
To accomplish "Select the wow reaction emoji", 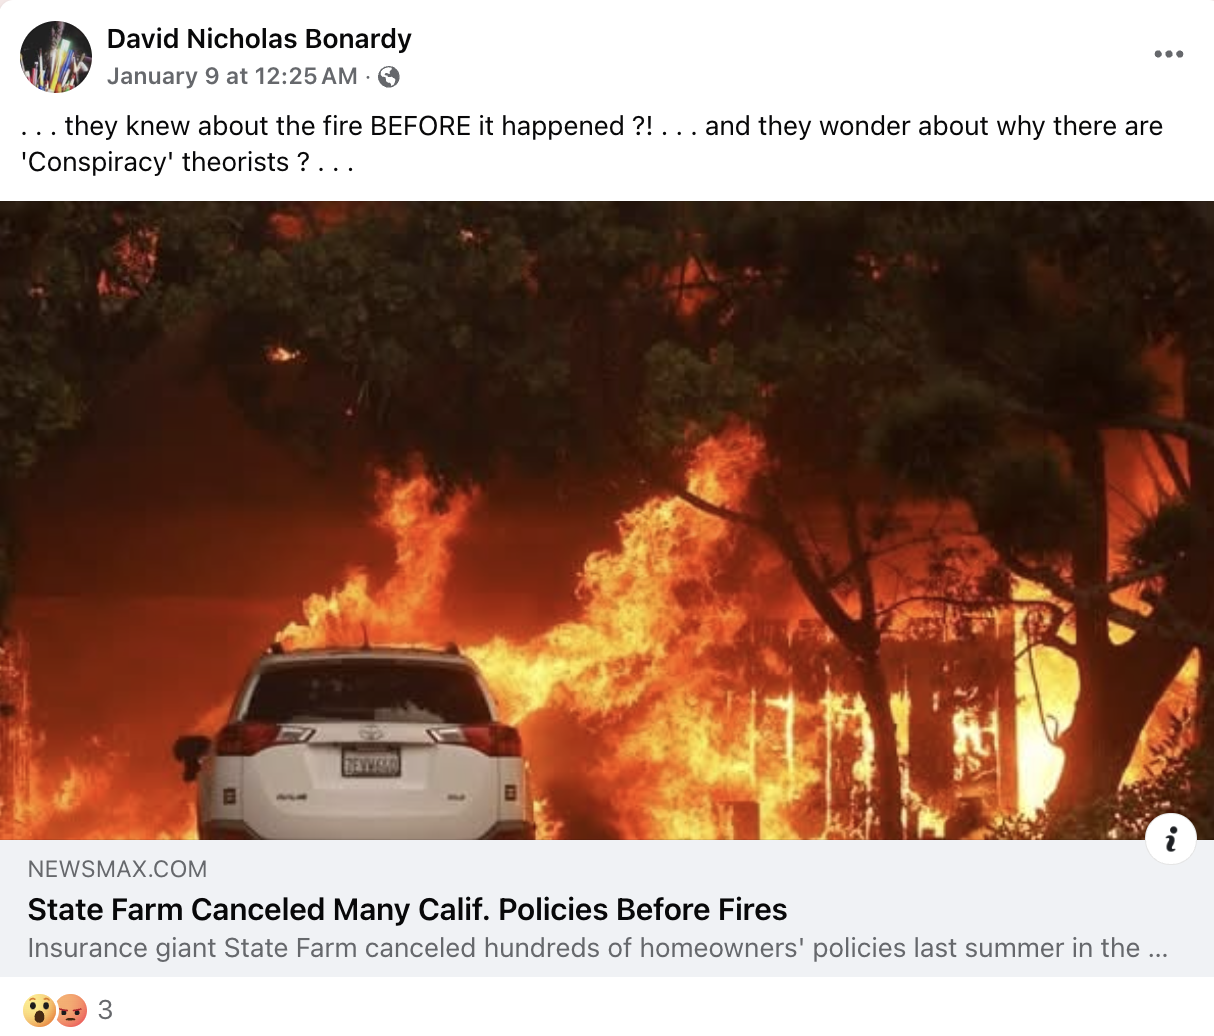I will 39,1010.
